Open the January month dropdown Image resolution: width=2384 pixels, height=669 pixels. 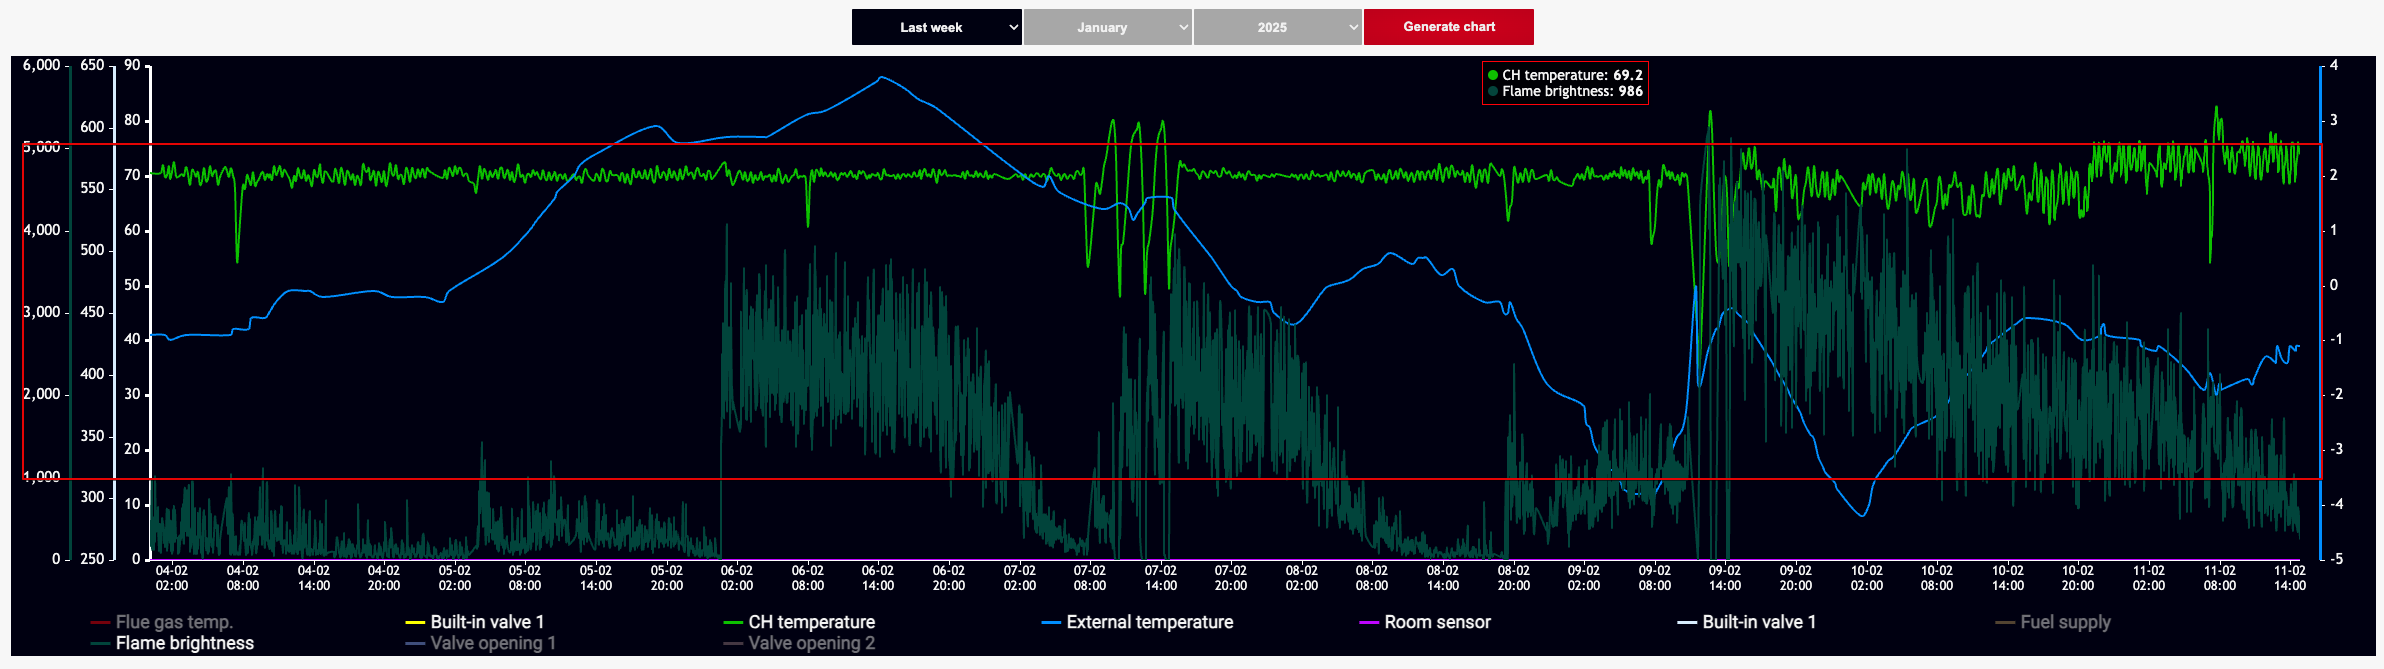tap(1107, 27)
